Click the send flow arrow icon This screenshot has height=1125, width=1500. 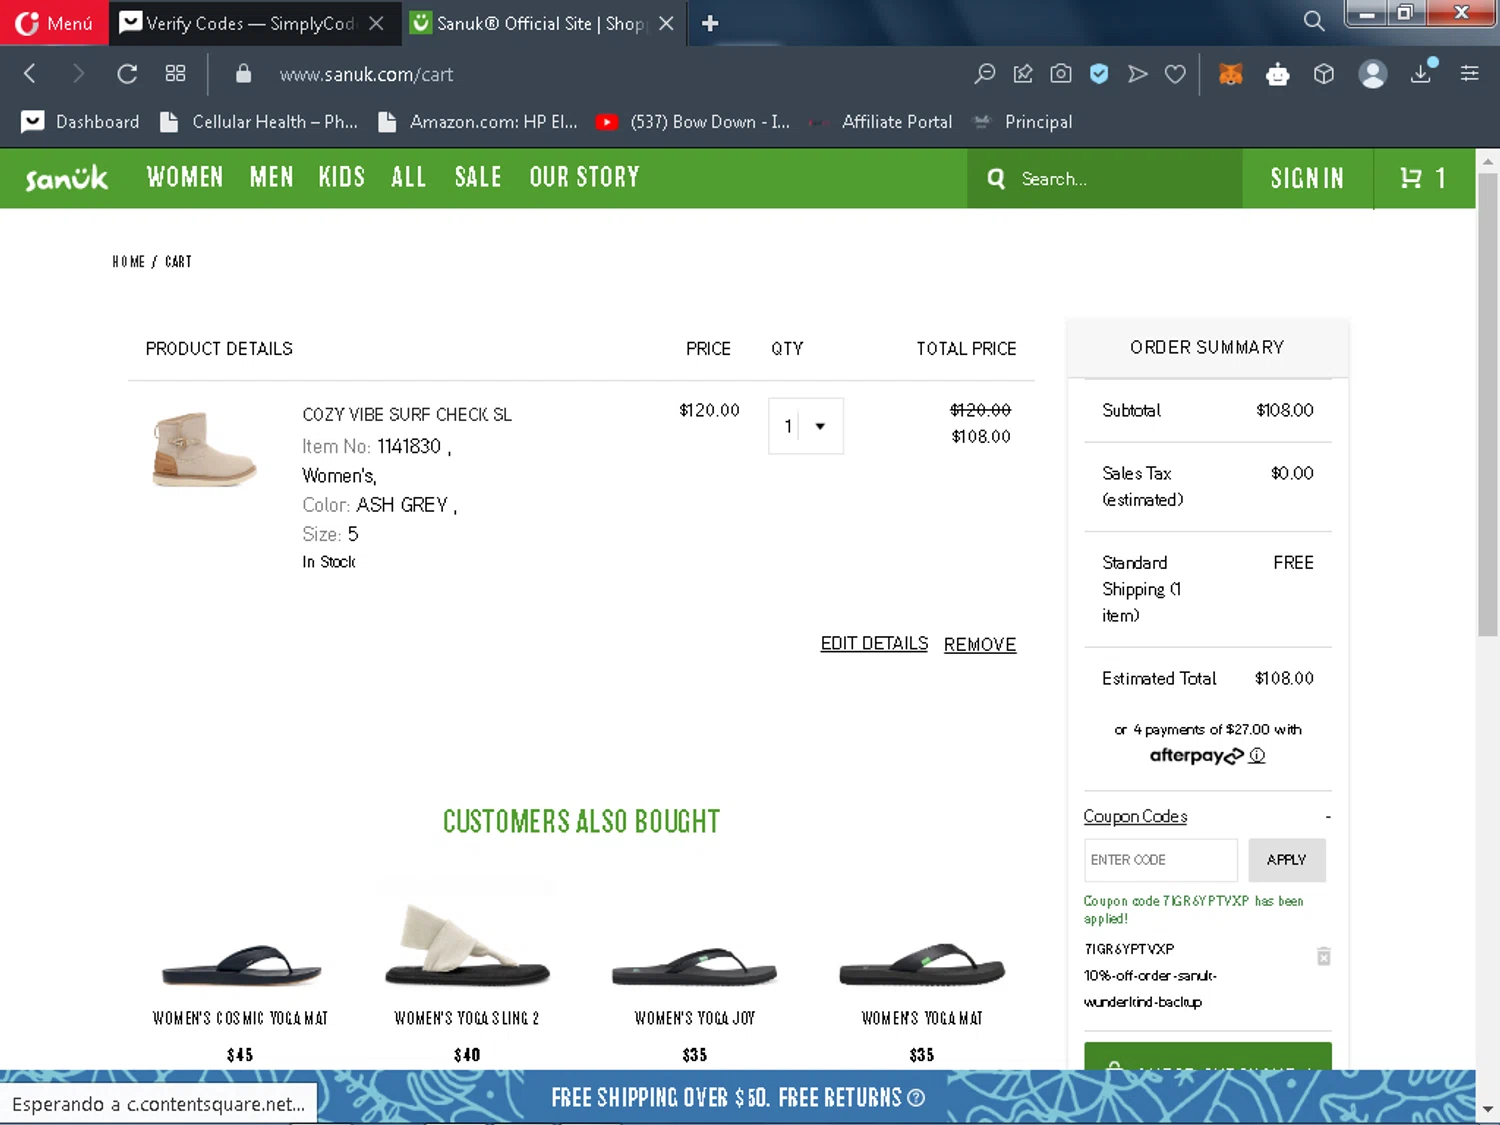(x=1137, y=73)
